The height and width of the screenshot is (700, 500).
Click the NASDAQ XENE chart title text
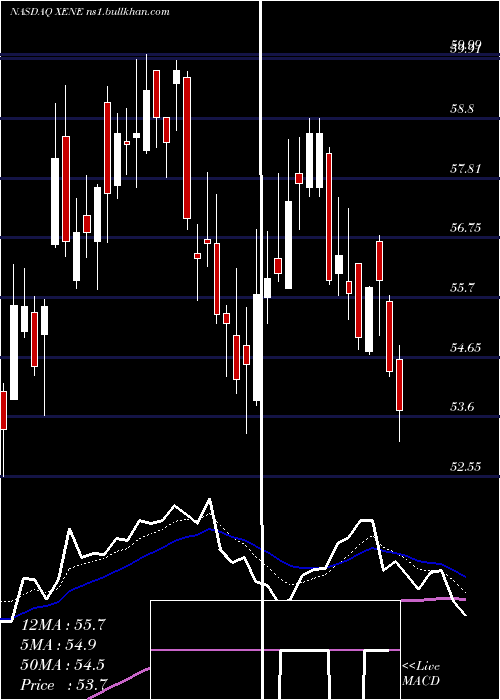click(90, 12)
